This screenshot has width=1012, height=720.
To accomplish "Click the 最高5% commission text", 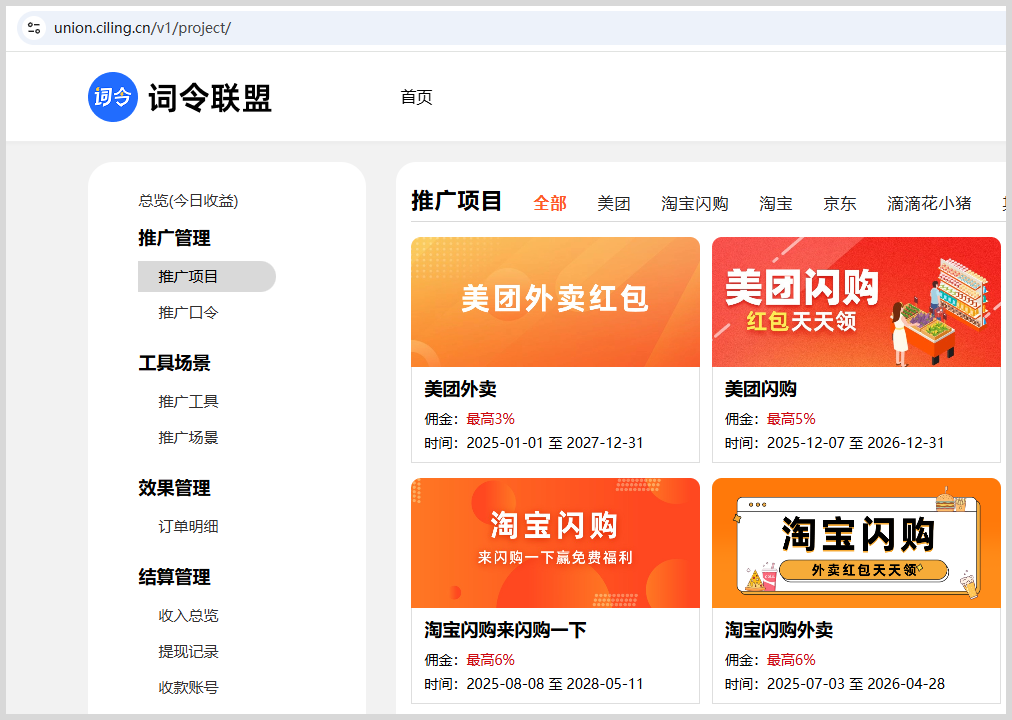I will [x=791, y=419].
